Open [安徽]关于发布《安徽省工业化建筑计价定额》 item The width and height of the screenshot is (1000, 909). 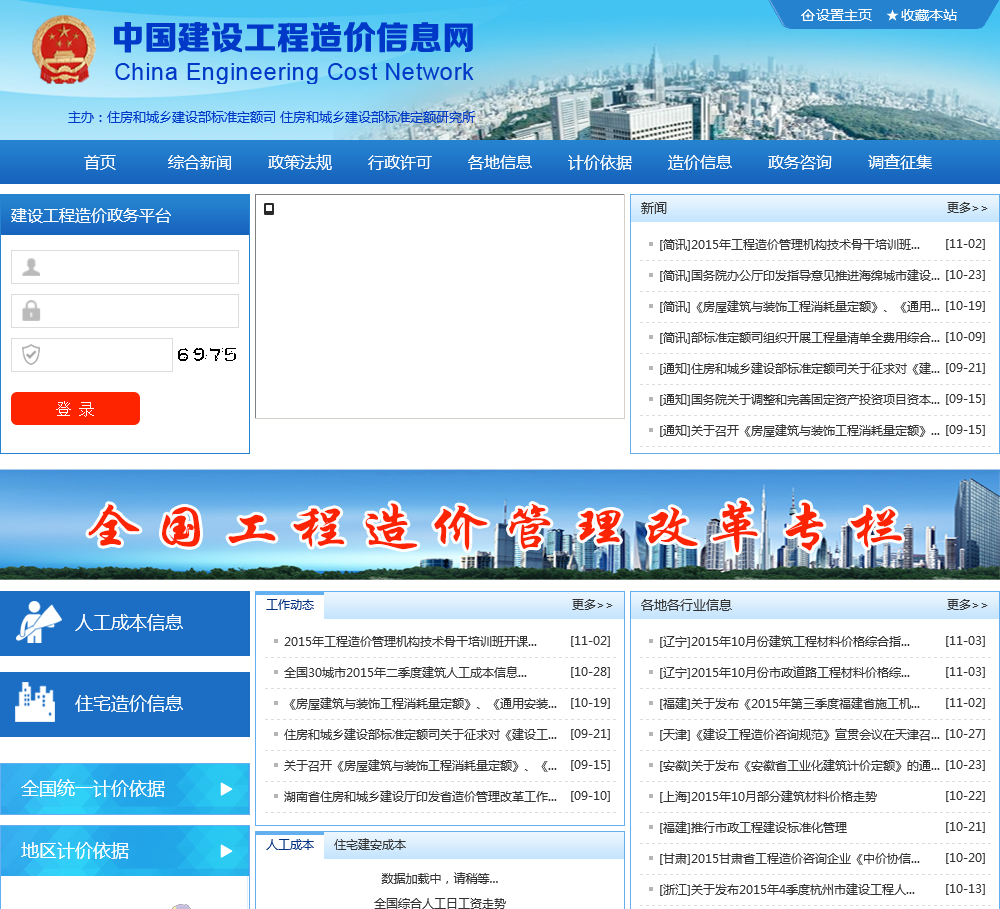(799, 765)
